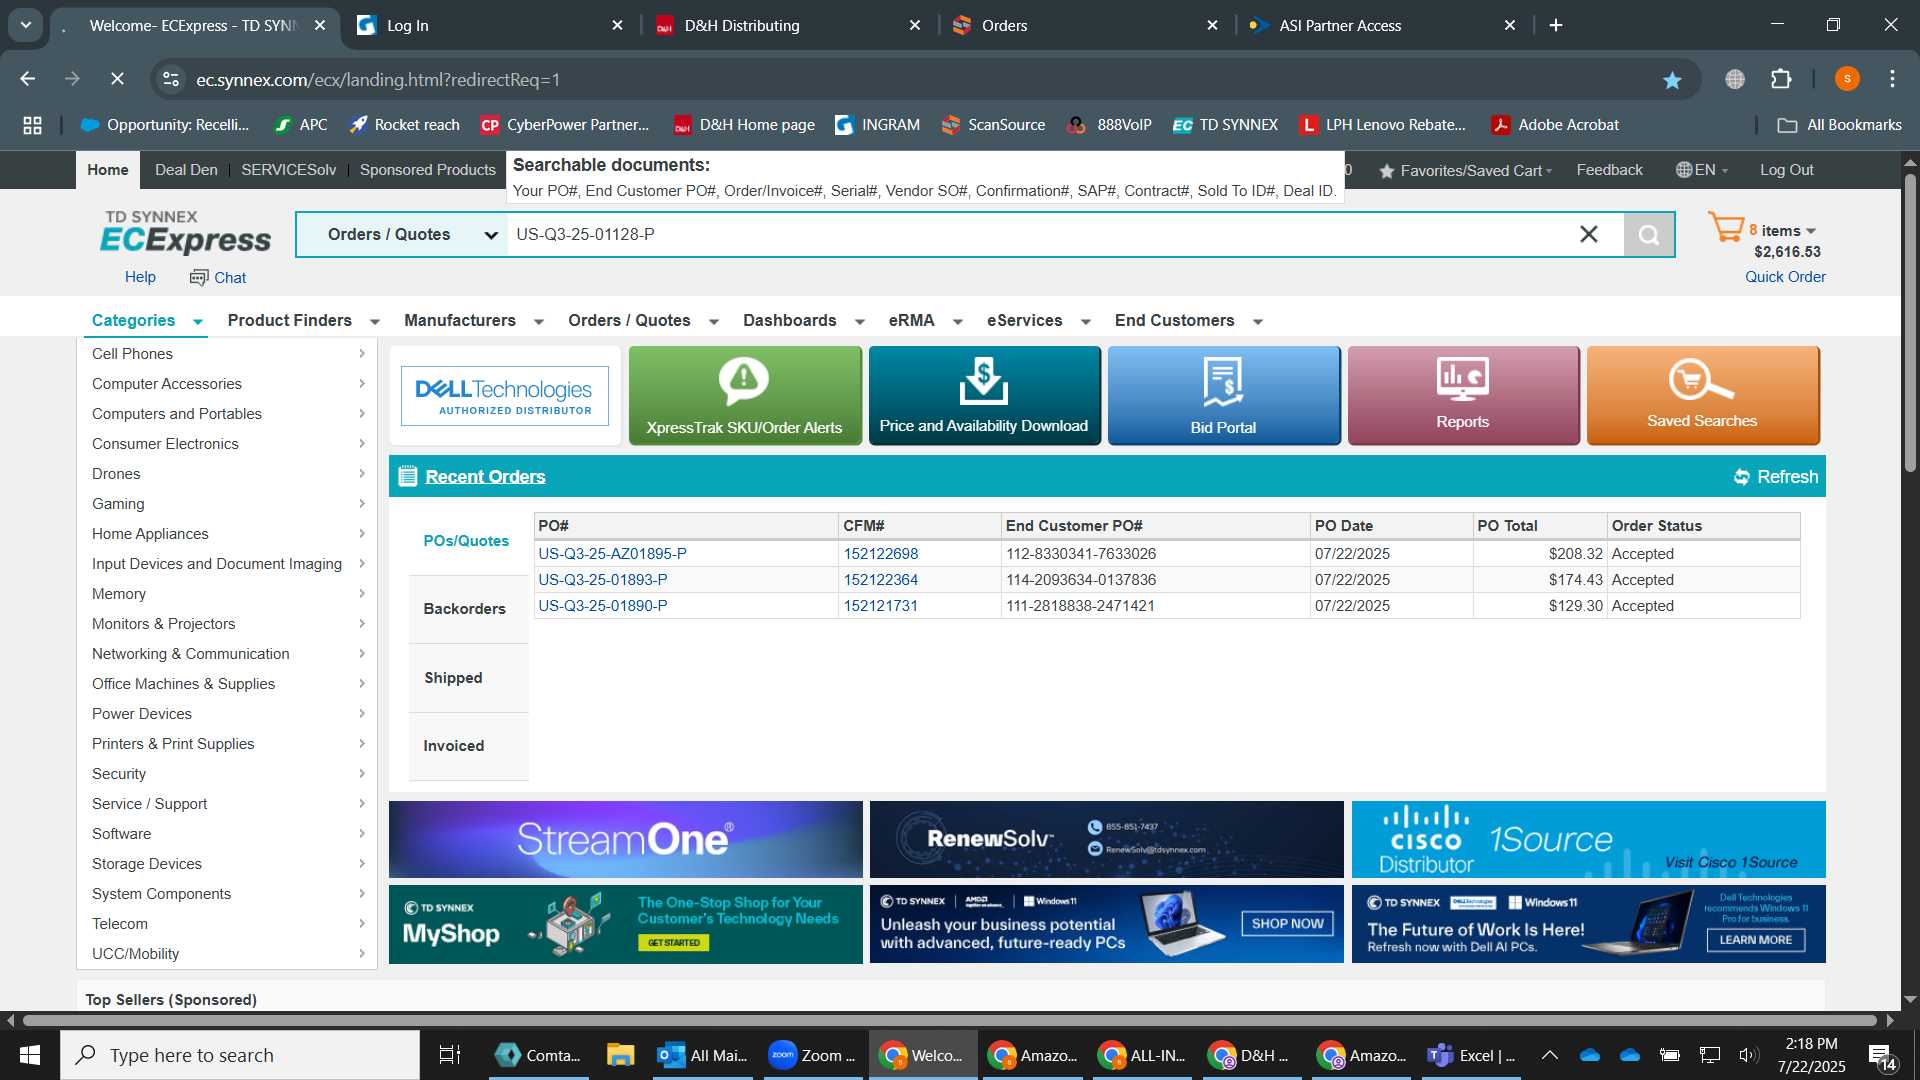Image resolution: width=1920 pixels, height=1080 pixels.
Task: Open TD SYNNEX bookmark
Action: click(x=1225, y=125)
